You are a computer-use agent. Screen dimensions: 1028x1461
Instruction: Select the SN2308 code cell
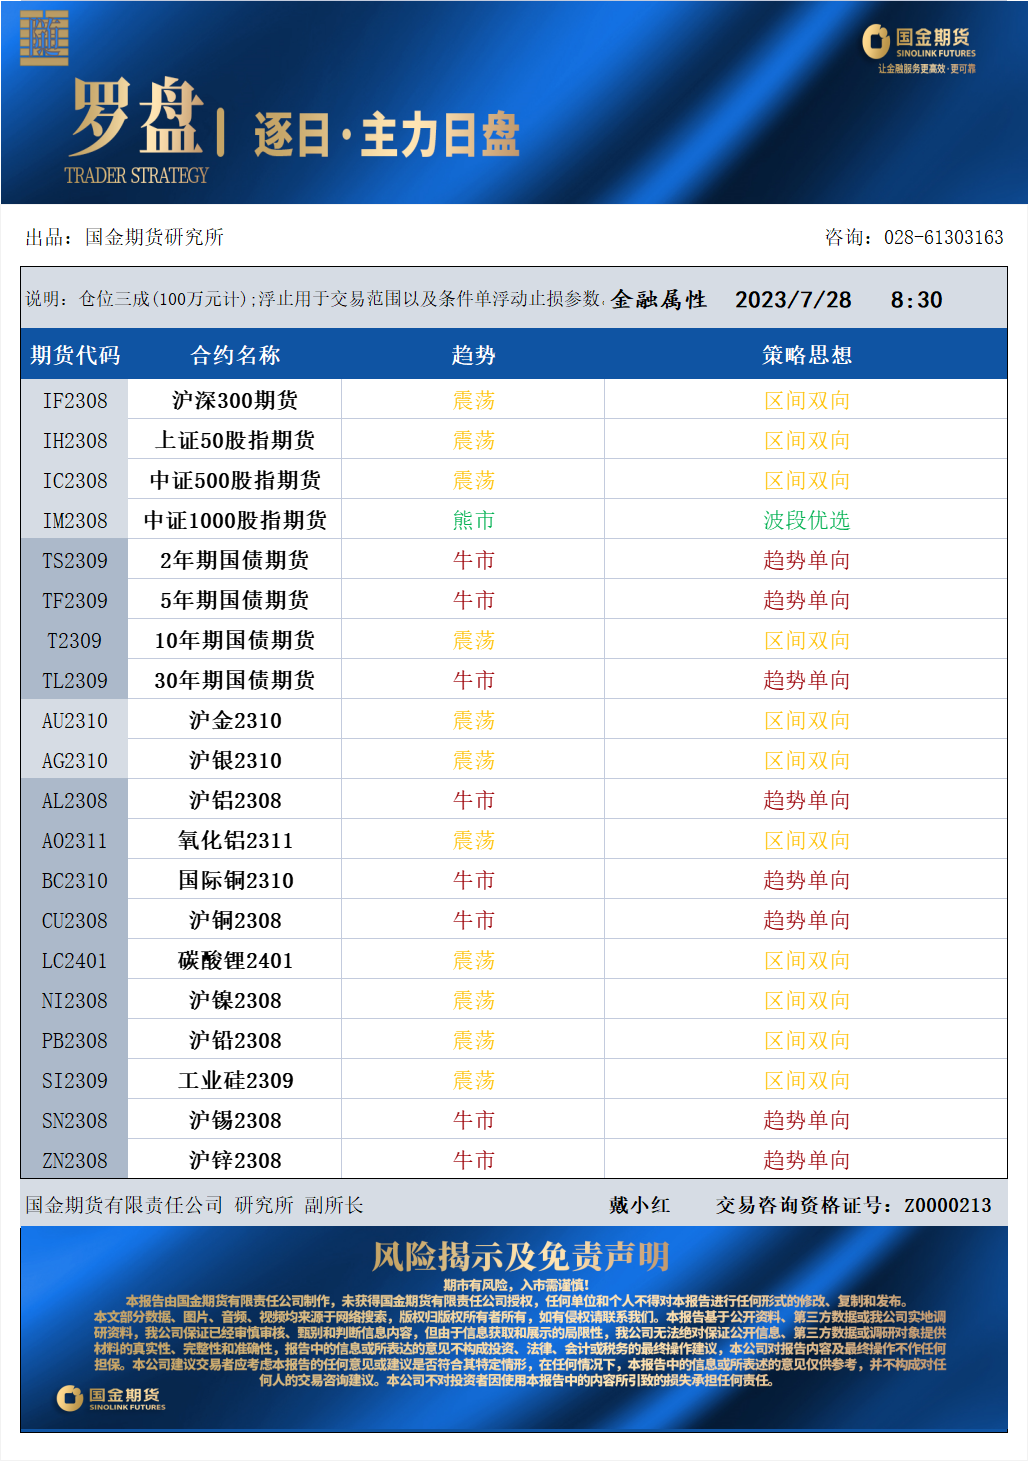[x=75, y=1120]
